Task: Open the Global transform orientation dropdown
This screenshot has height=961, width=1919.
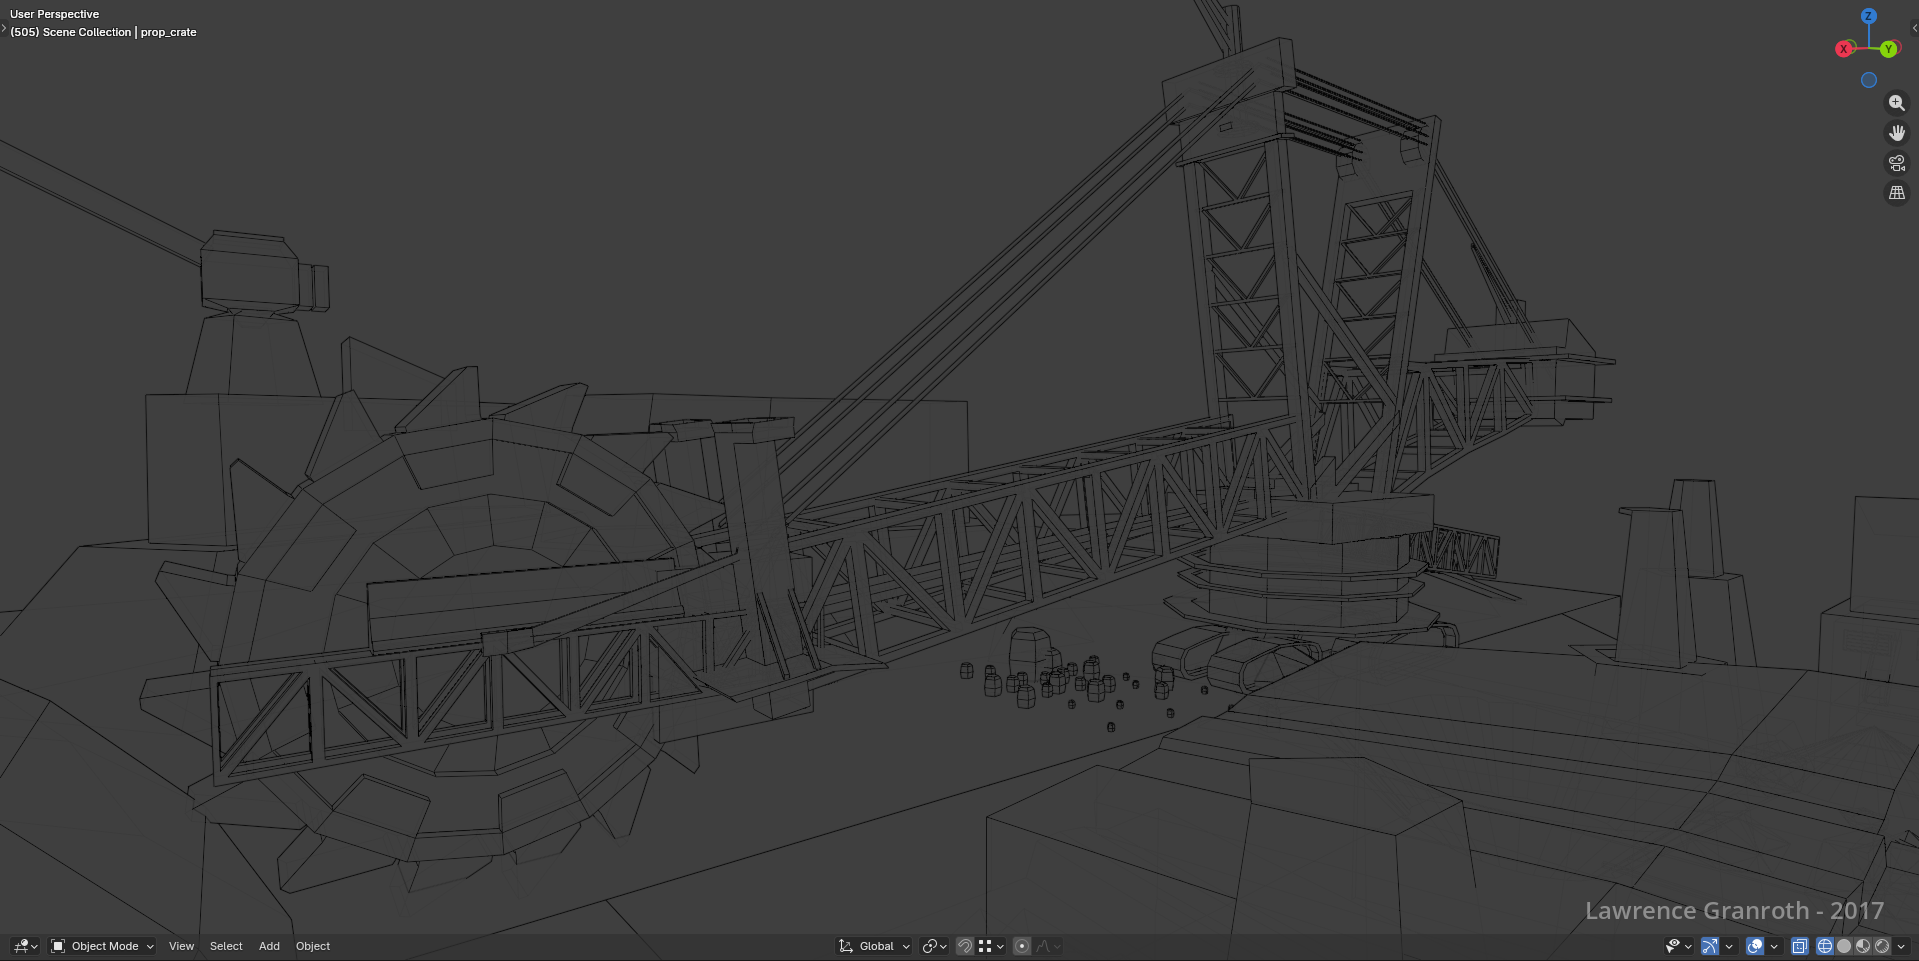Action: (x=875, y=946)
